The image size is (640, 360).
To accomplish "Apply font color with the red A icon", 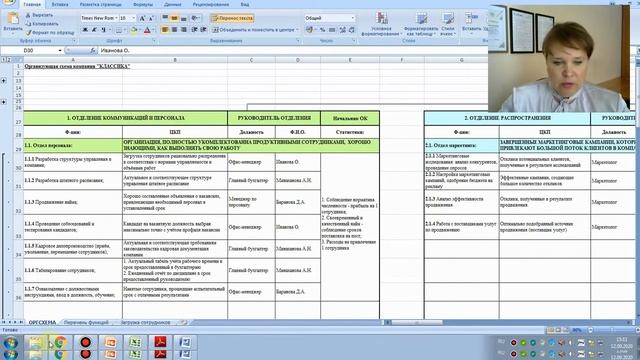I will 147,30.
